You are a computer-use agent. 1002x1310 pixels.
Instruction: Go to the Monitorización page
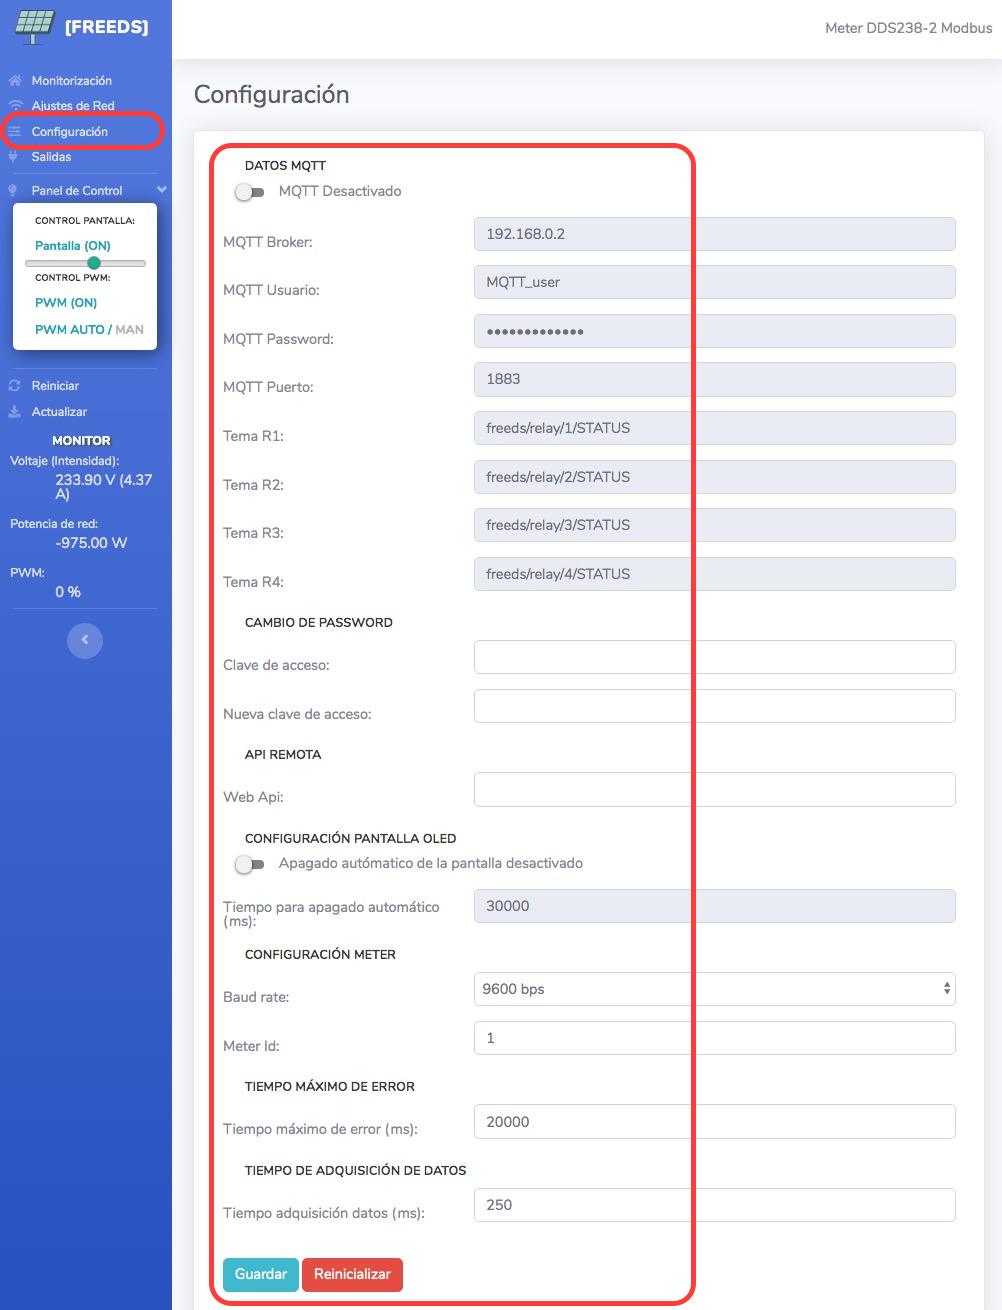coord(71,81)
